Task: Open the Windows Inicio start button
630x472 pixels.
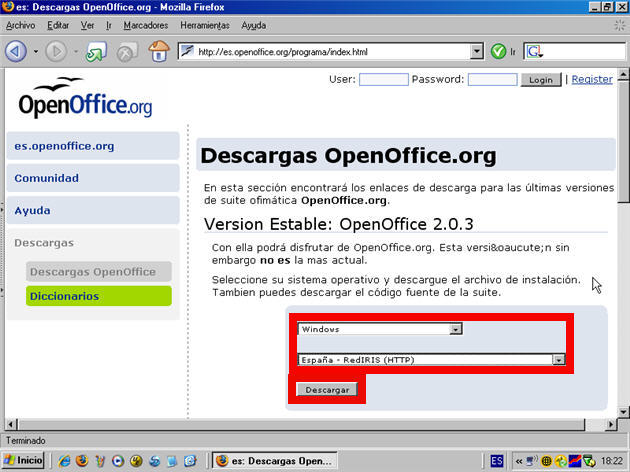Action: (x=24, y=460)
